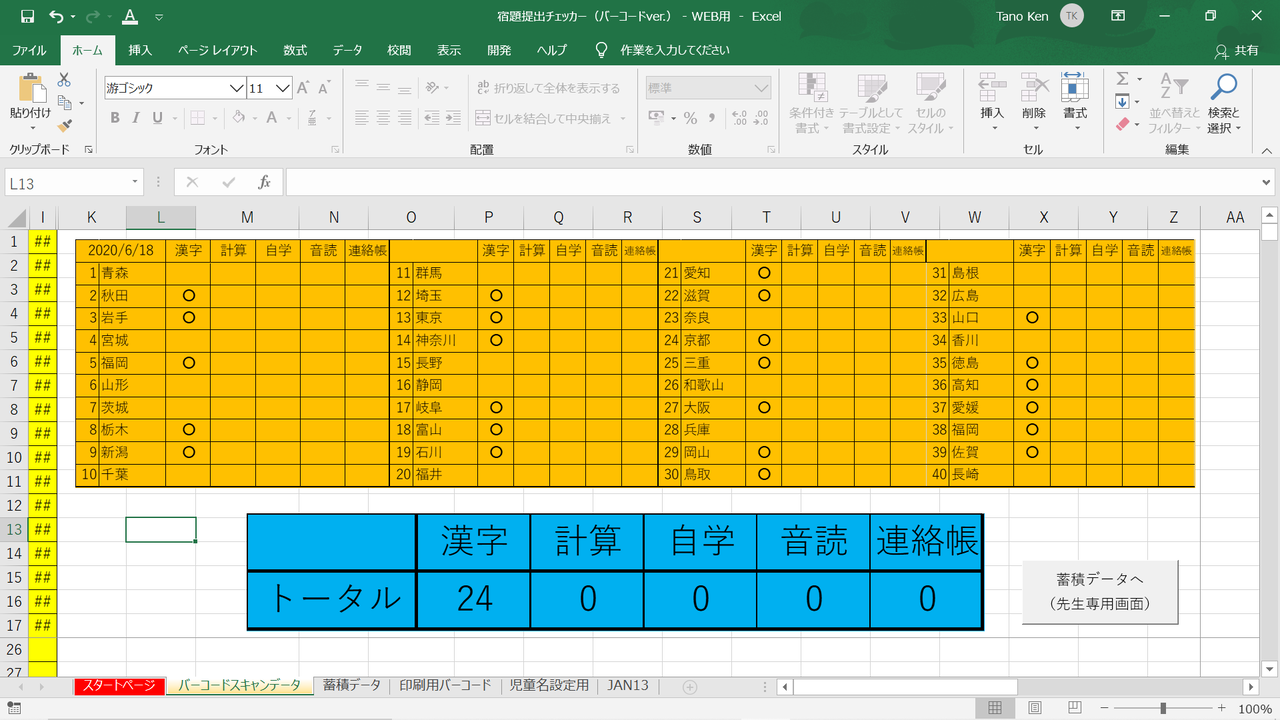Click the Save icon in the title bar

coord(27,16)
